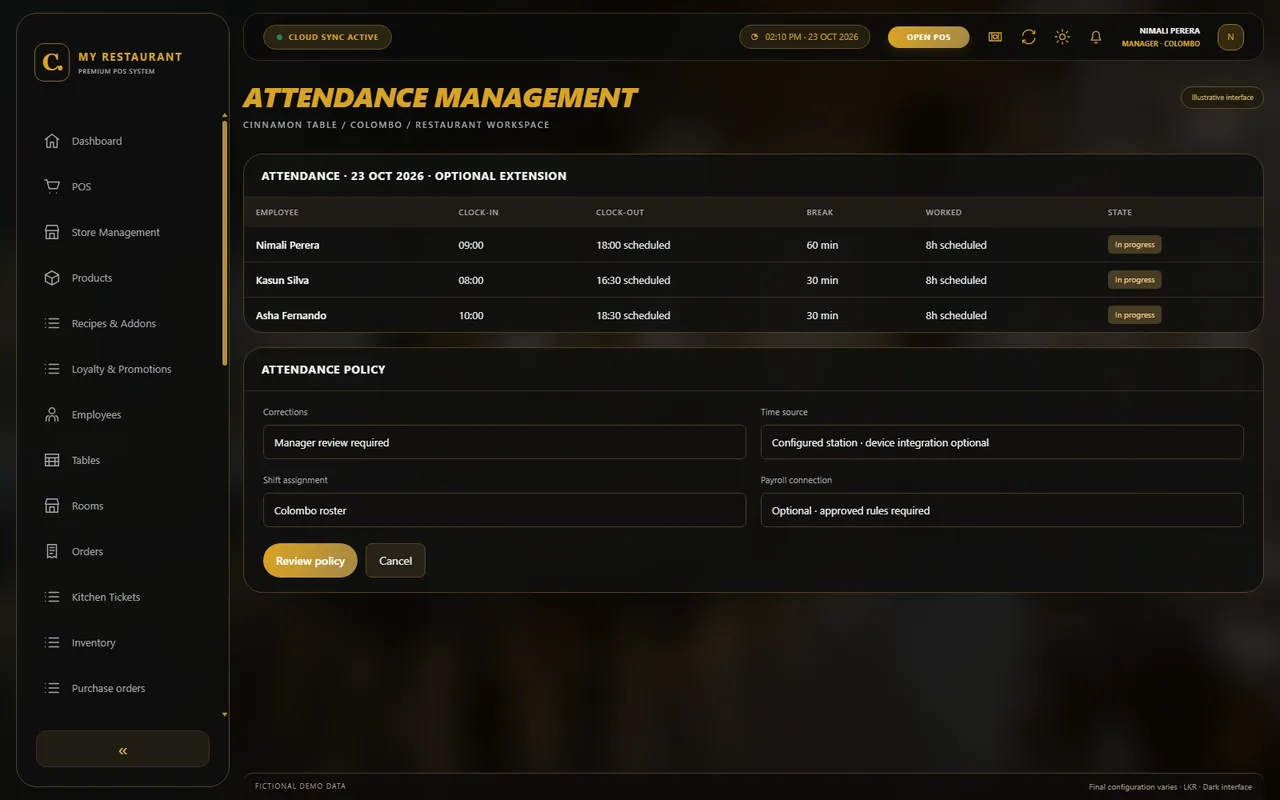Image resolution: width=1280 pixels, height=800 pixels.
Task: Click the Time source field
Action: click(1002, 442)
